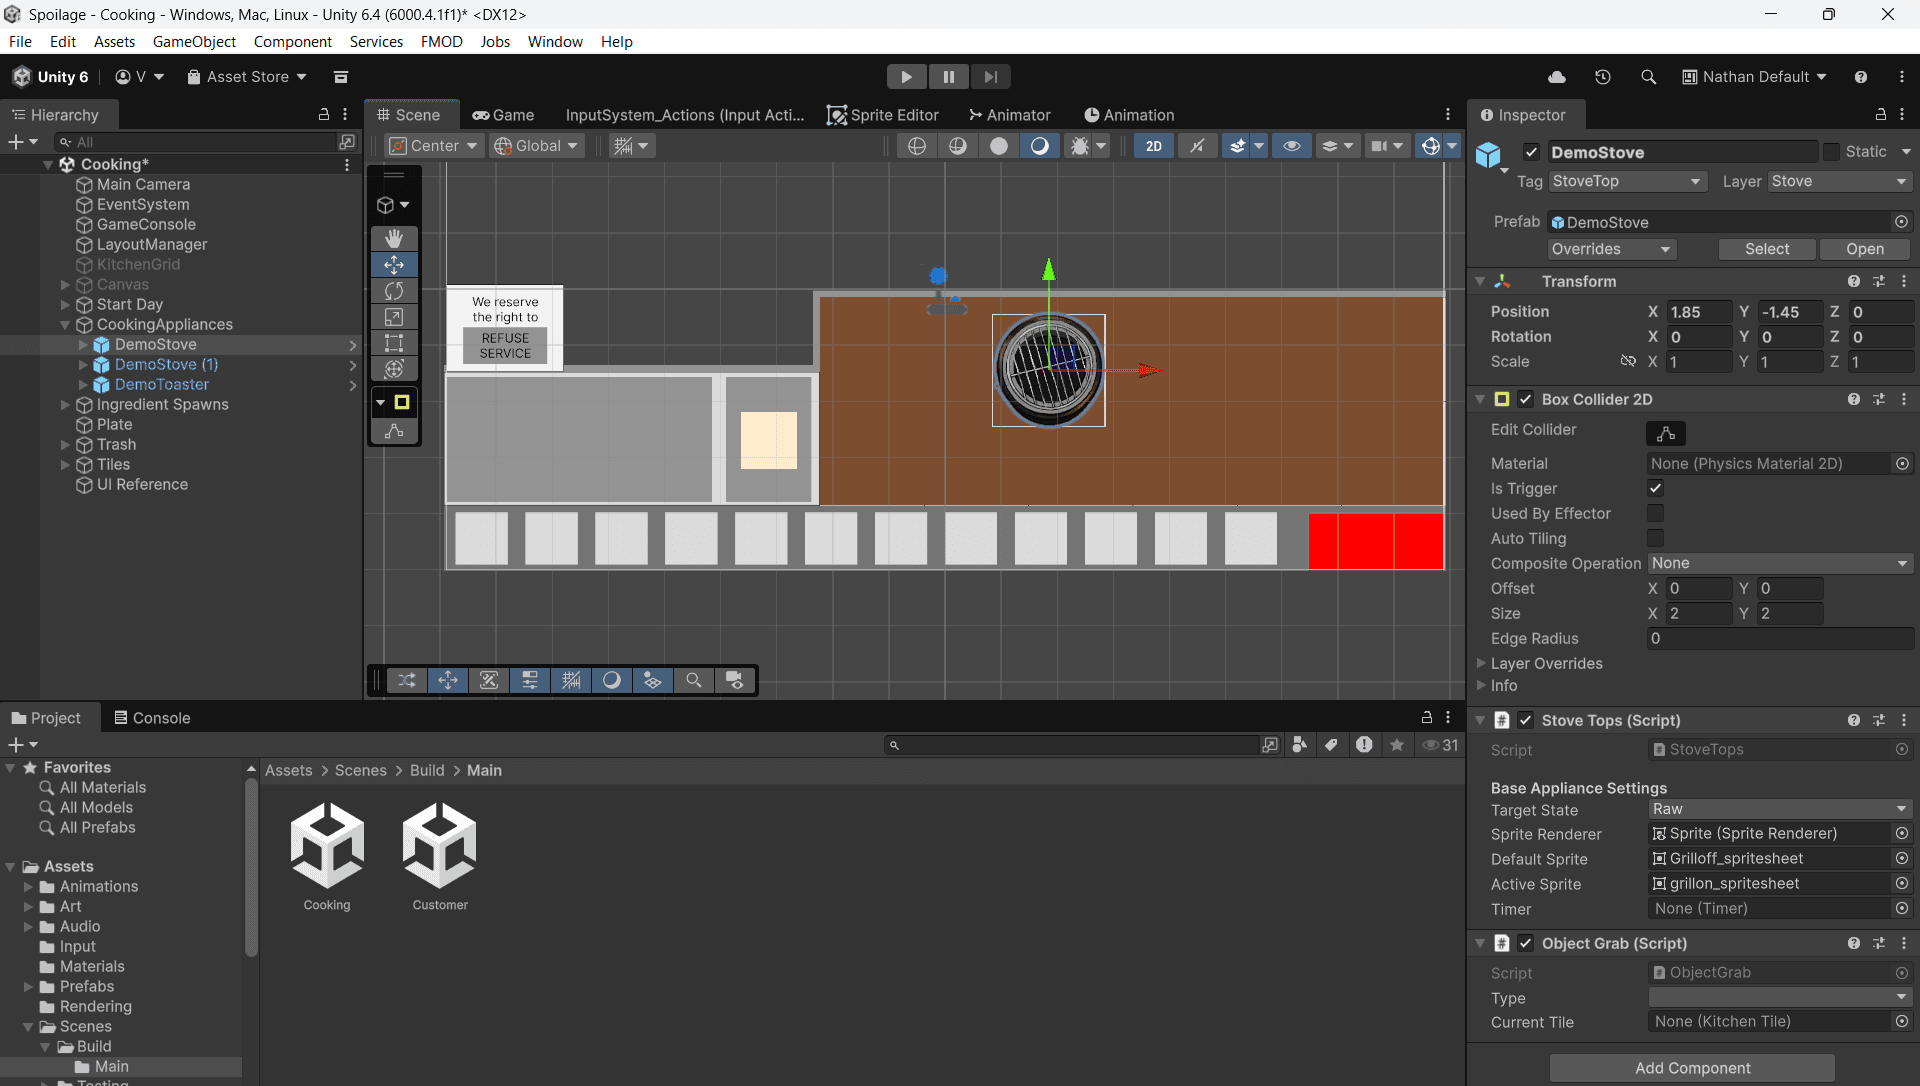Viewport: 1920px width, 1086px height.
Task: Click the Play button
Action: [906, 77]
